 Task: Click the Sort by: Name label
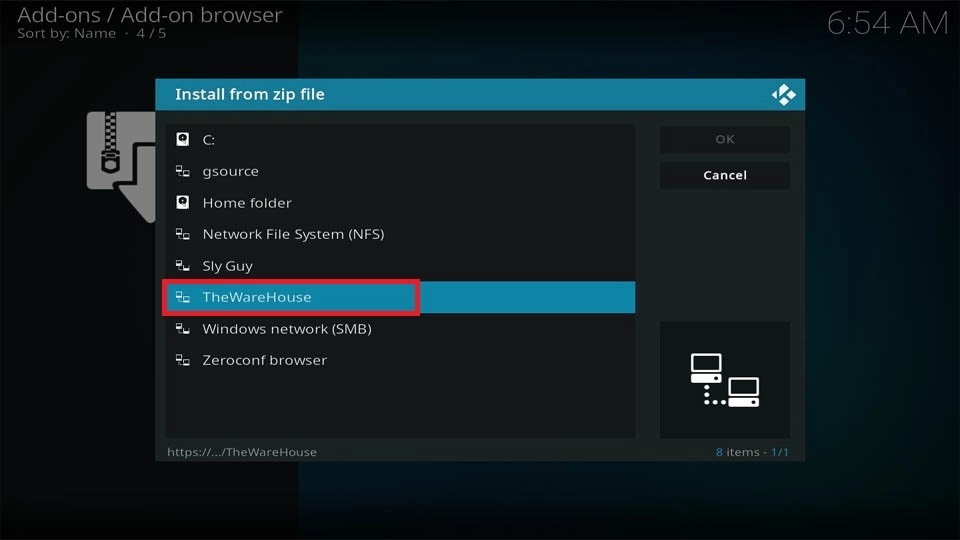pyautogui.click(x=67, y=34)
